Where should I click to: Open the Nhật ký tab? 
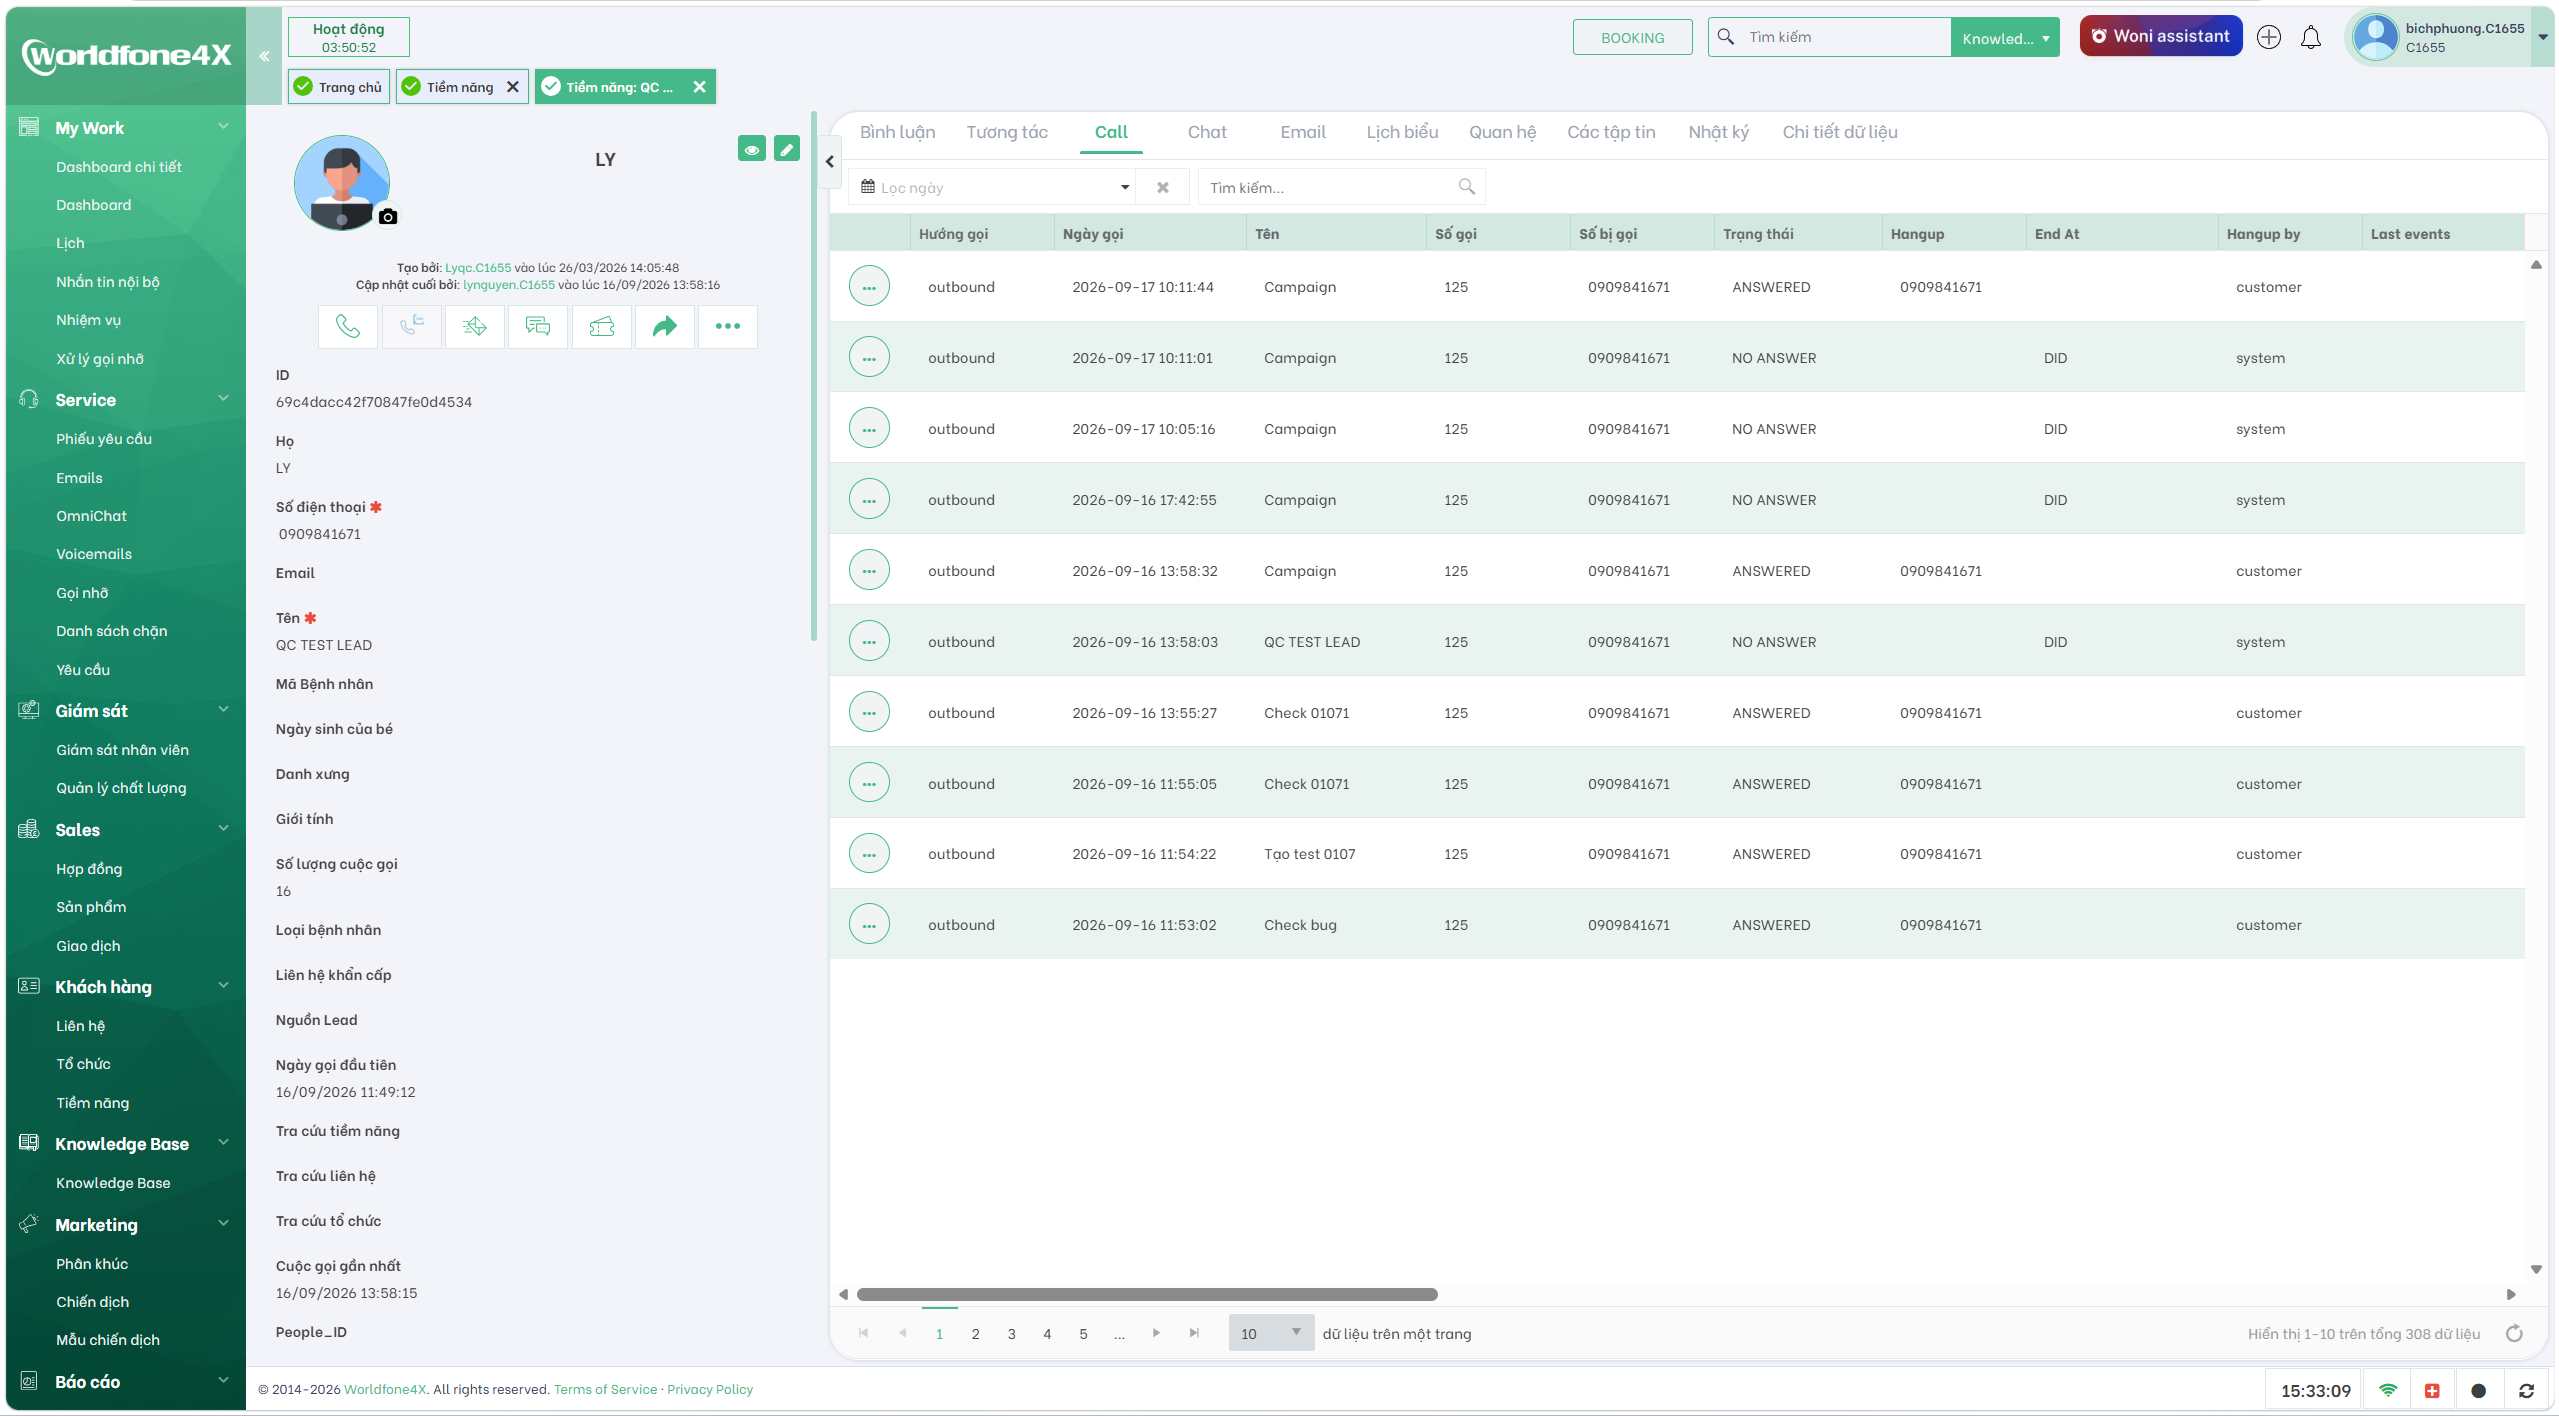1719,132
